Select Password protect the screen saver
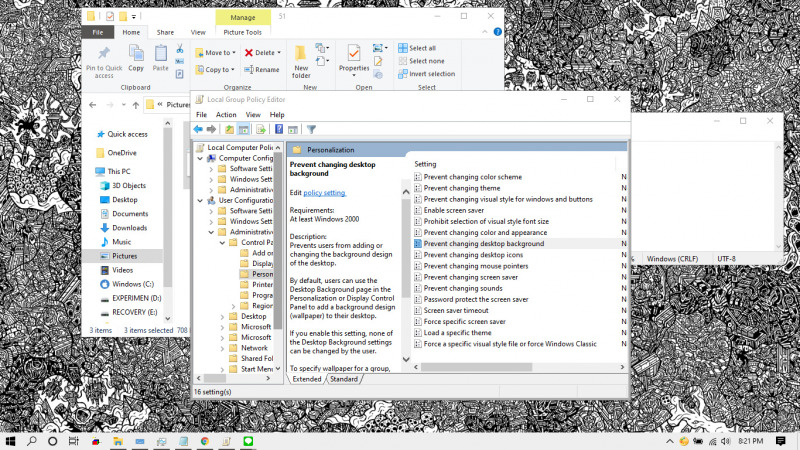 (476, 299)
